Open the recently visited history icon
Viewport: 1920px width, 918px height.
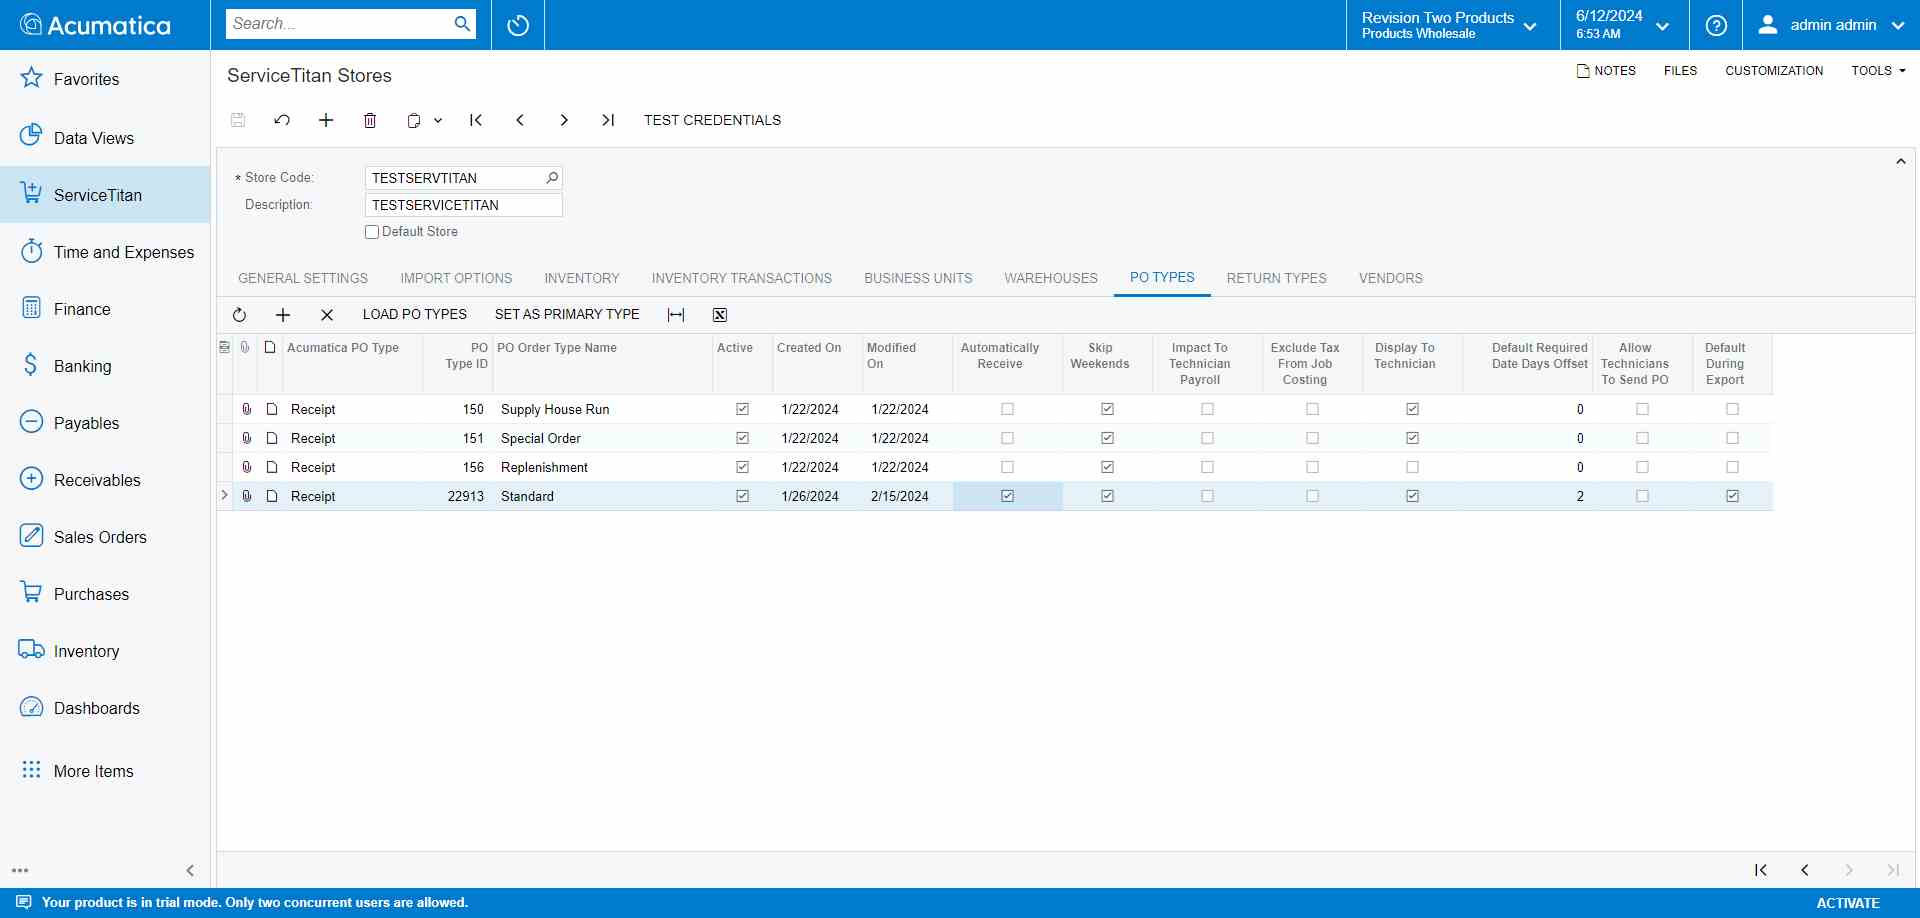pyautogui.click(x=518, y=25)
